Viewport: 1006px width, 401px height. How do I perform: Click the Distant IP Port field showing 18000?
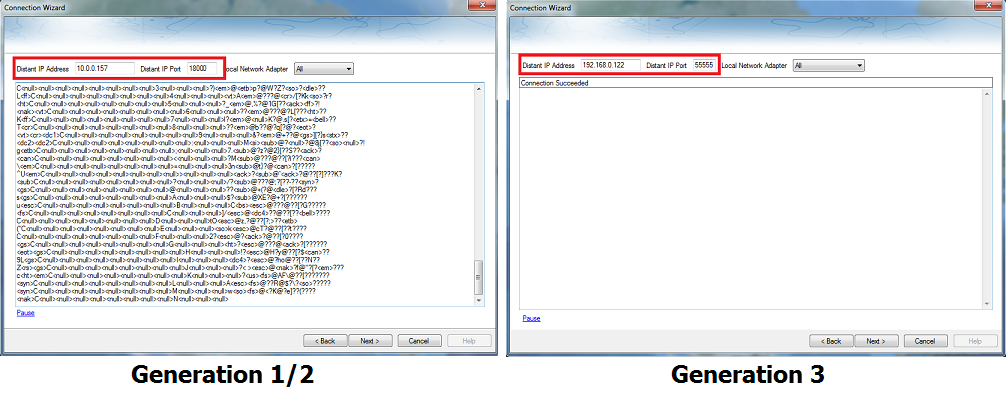(x=204, y=68)
